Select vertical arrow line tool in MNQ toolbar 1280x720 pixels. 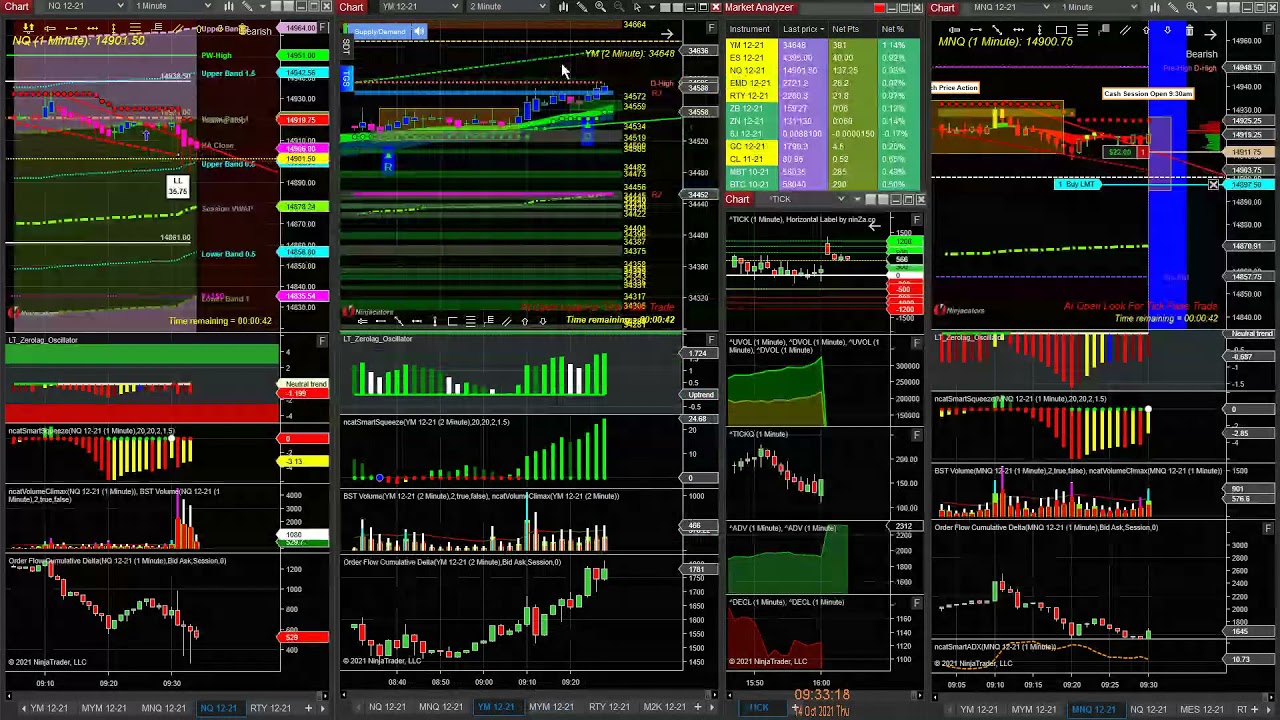click(1039, 30)
